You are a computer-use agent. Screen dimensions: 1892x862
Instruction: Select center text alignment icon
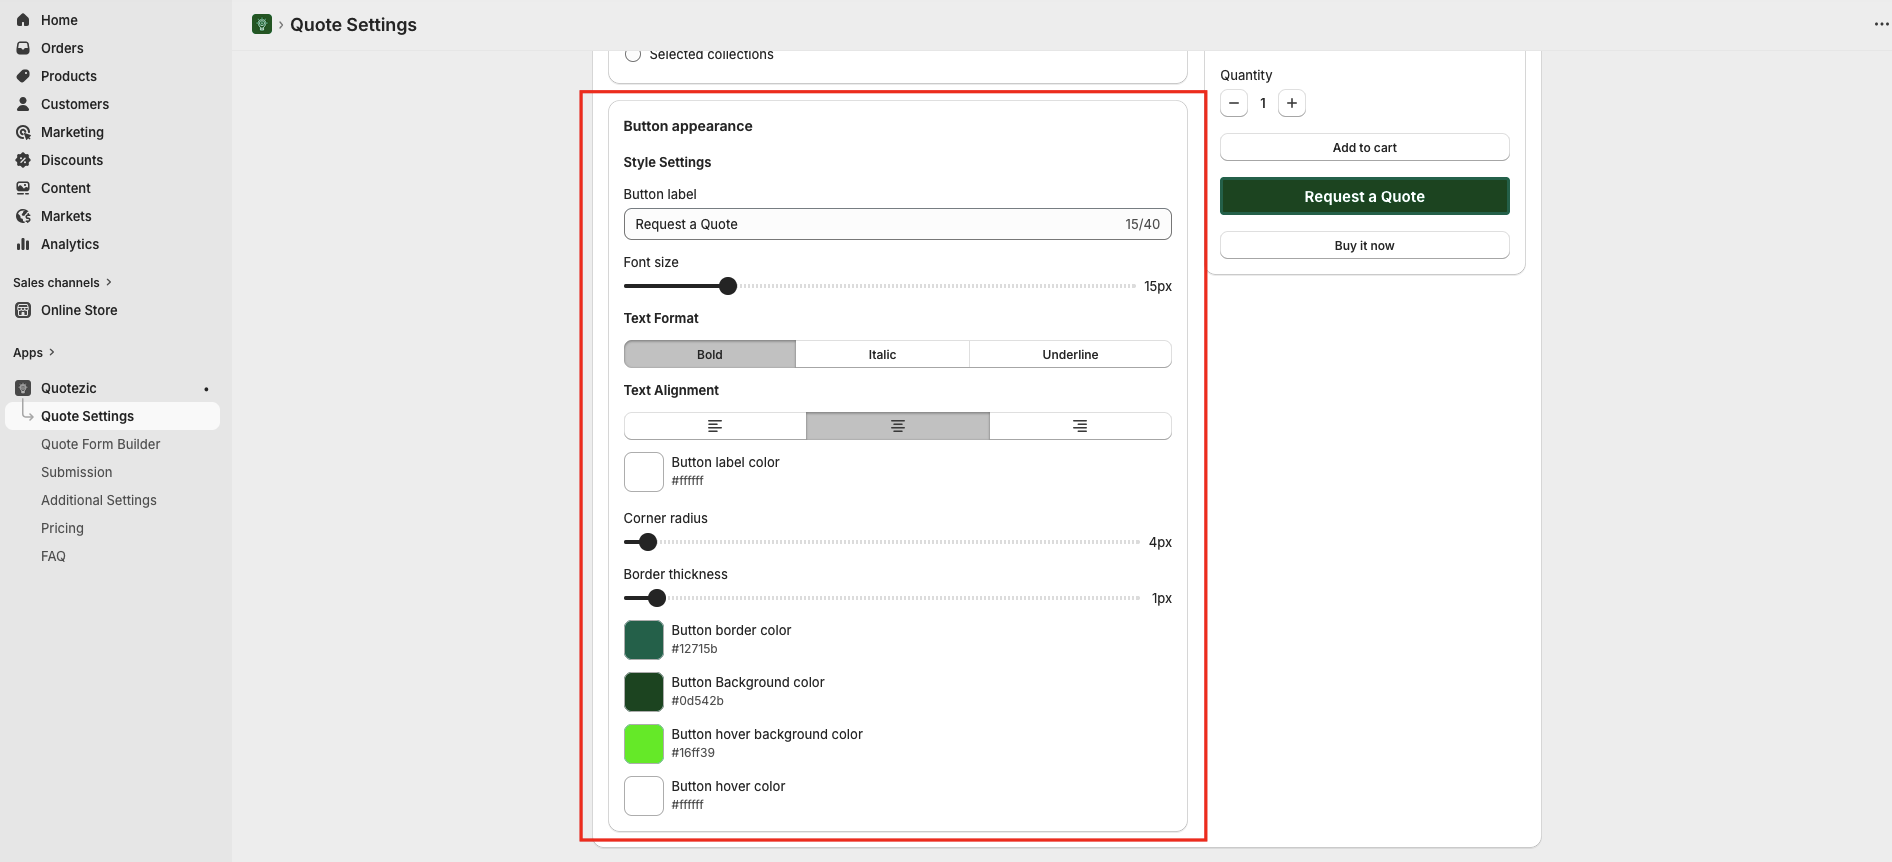click(897, 426)
